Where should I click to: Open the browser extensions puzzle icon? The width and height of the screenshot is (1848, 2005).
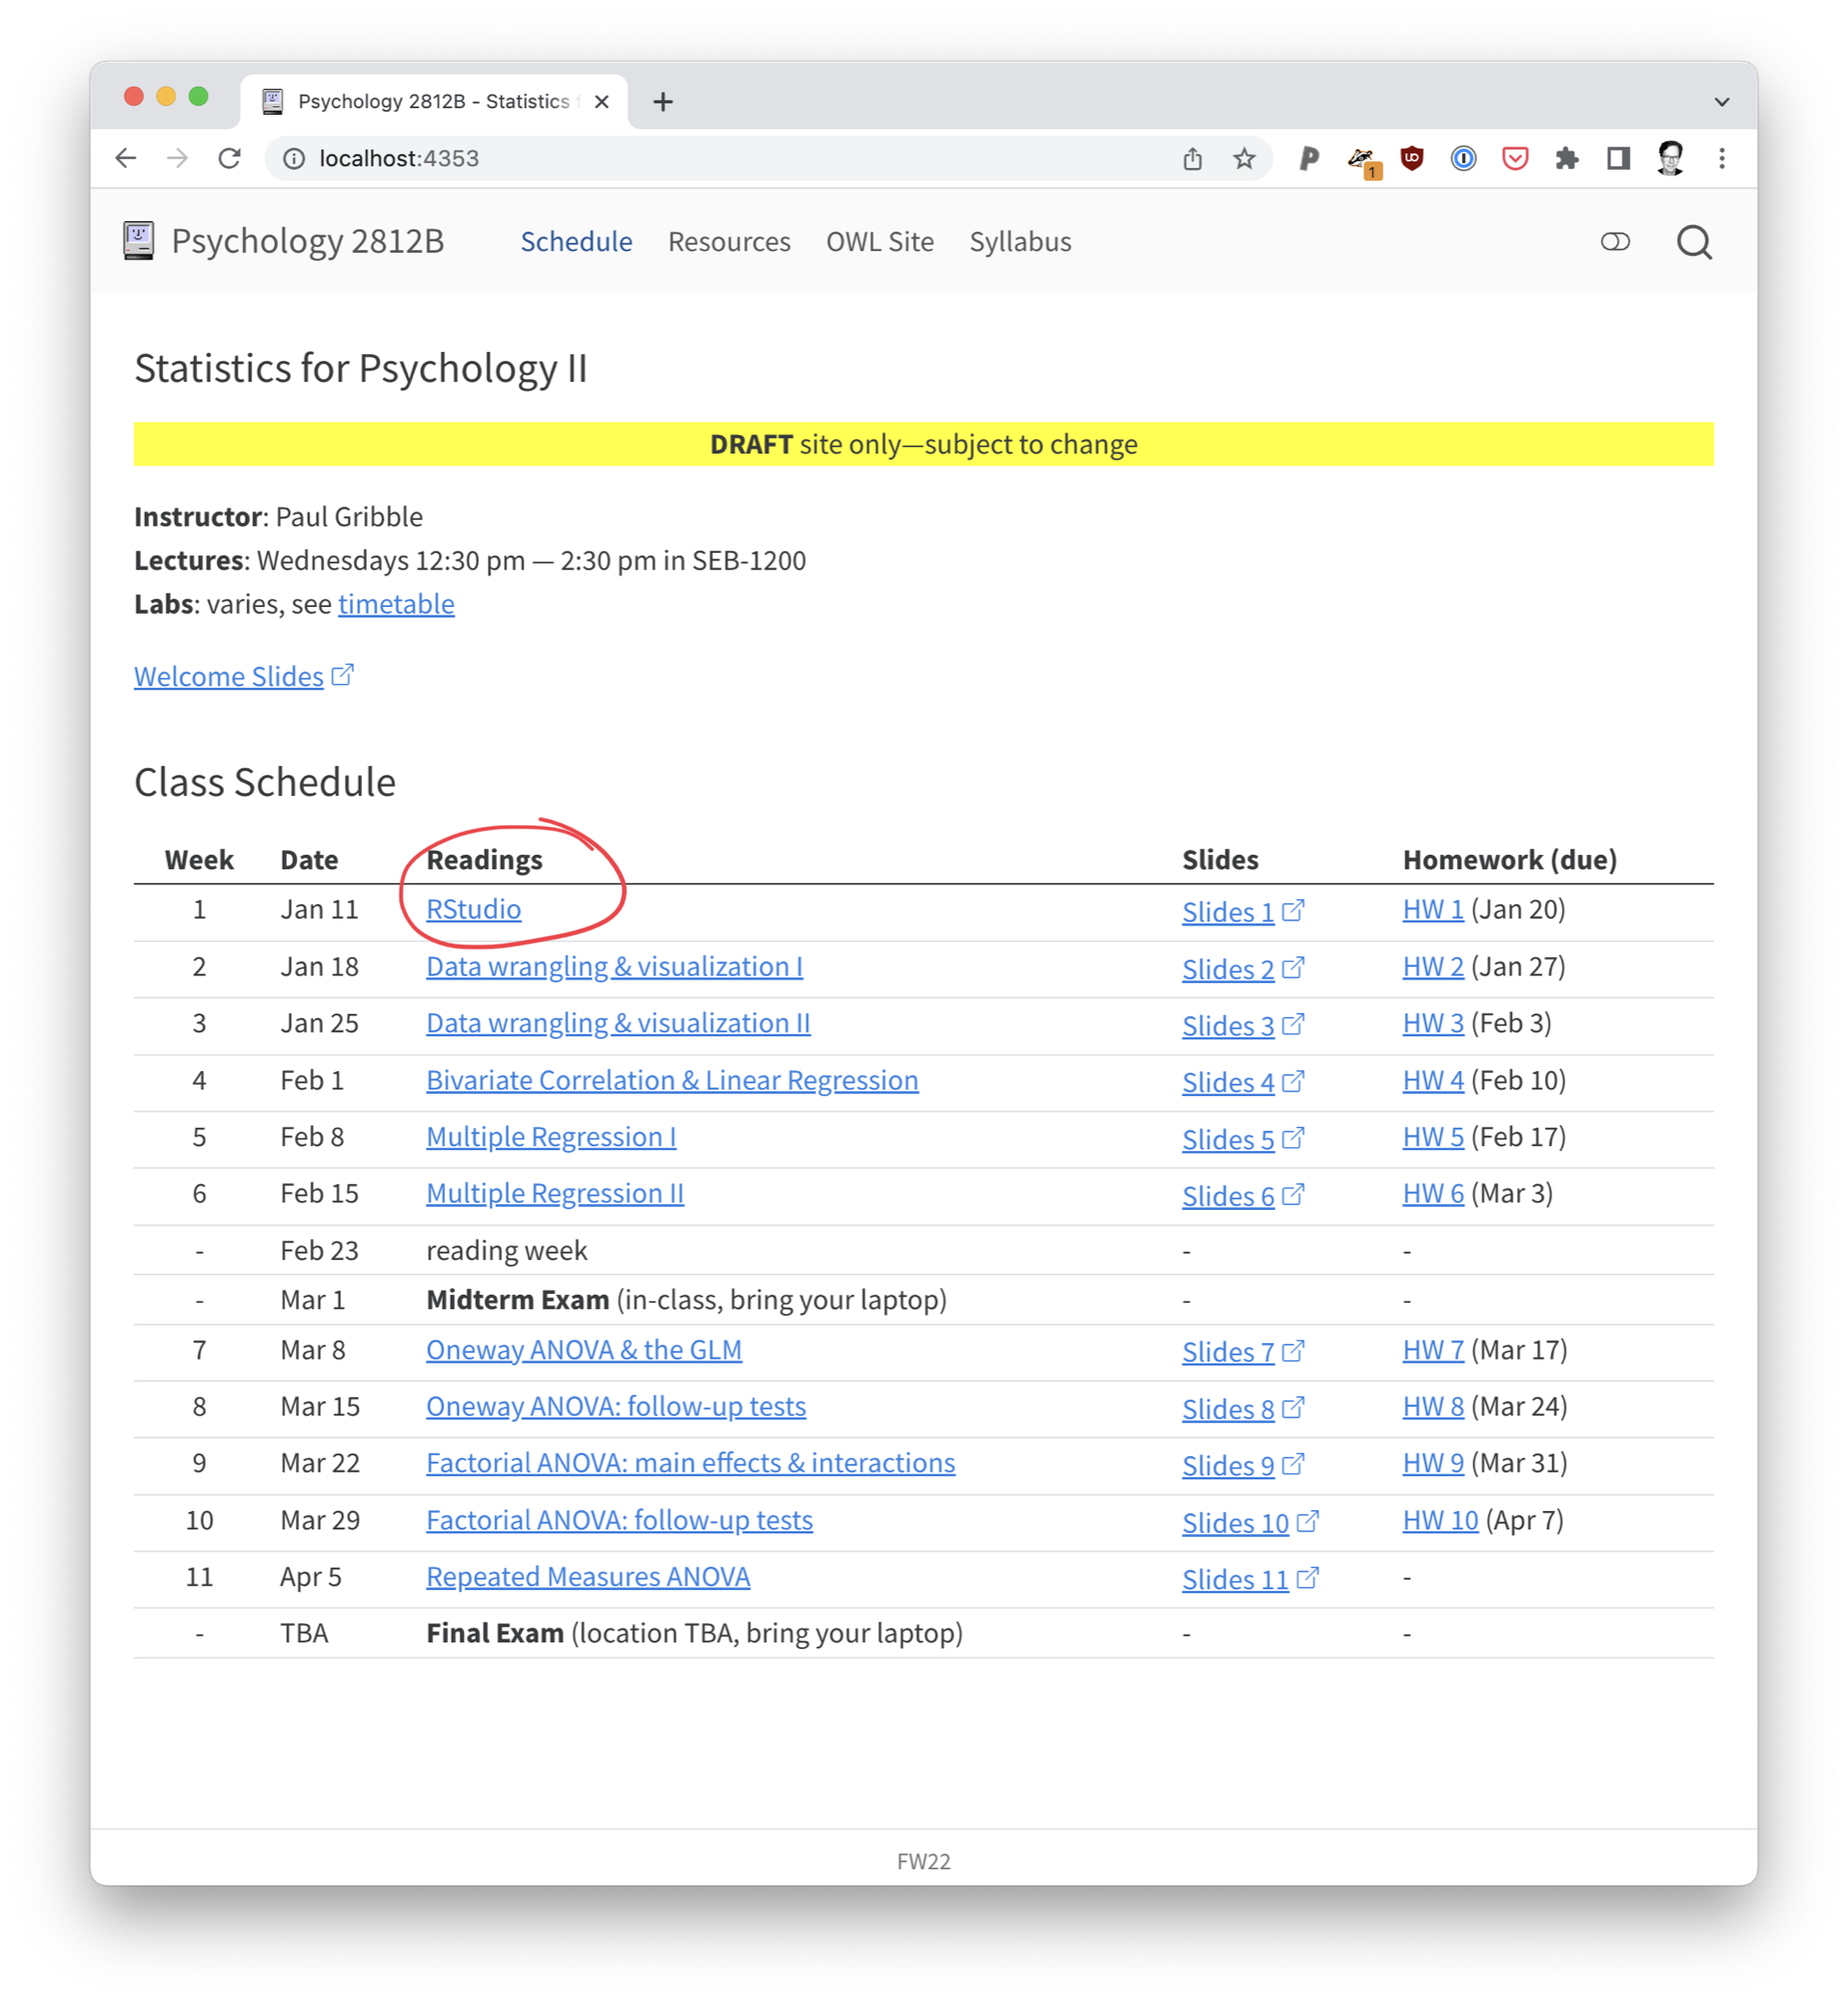tap(1566, 159)
